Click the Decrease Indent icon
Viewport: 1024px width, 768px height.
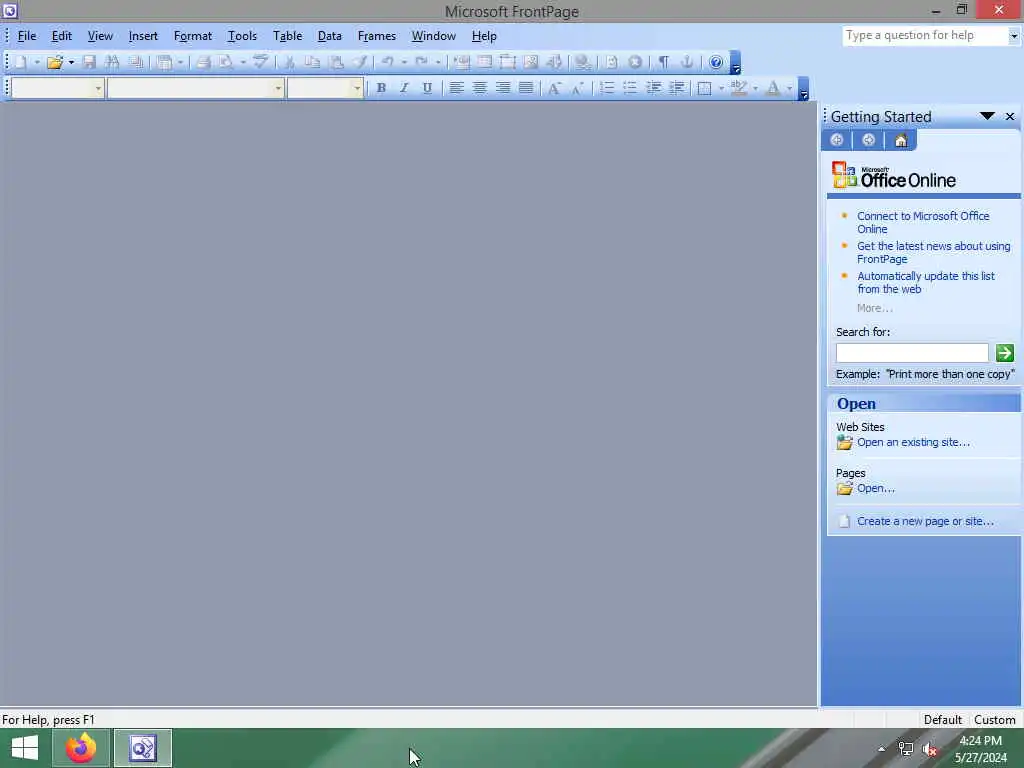click(654, 88)
